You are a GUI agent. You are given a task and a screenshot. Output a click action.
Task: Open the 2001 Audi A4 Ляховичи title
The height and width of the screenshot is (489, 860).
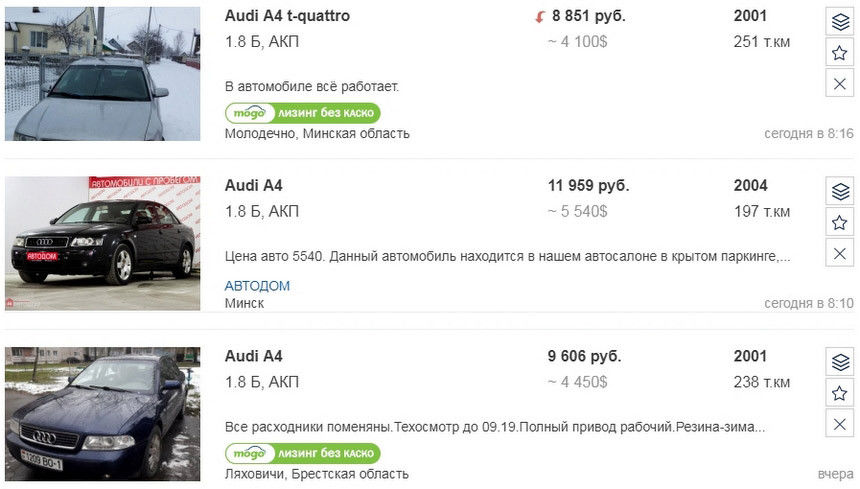point(253,356)
